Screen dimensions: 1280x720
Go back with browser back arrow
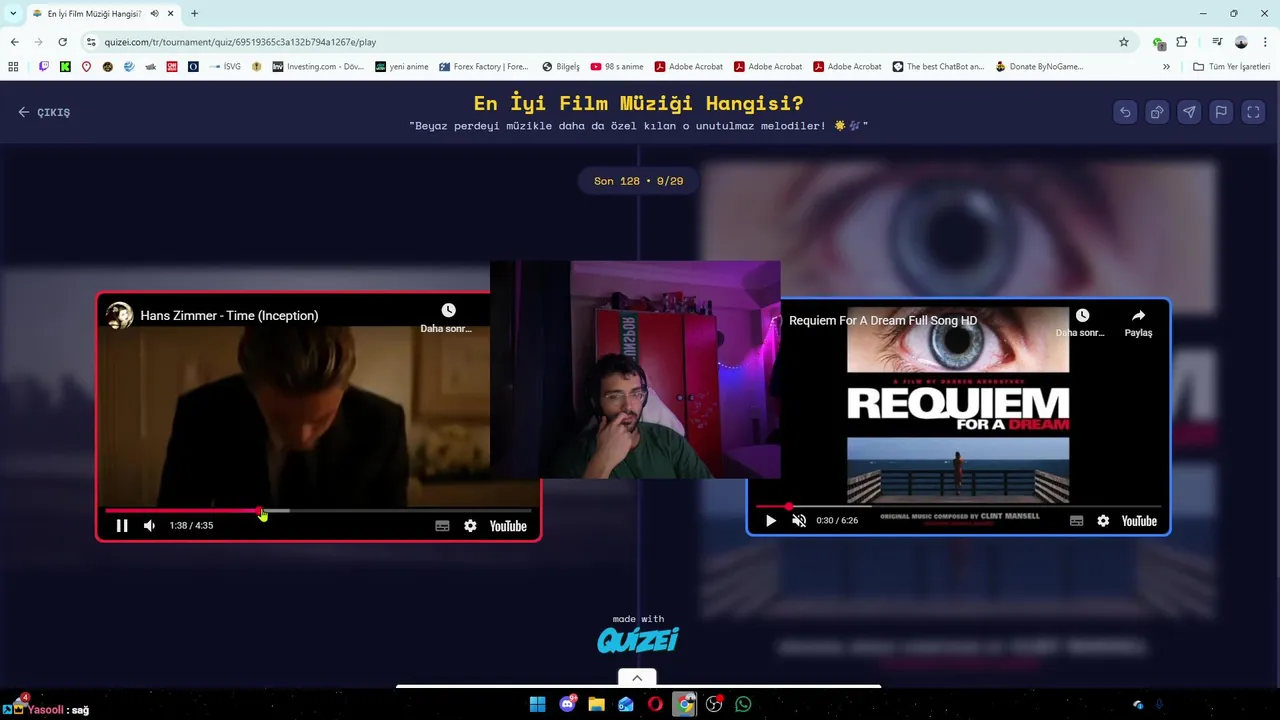(x=14, y=42)
